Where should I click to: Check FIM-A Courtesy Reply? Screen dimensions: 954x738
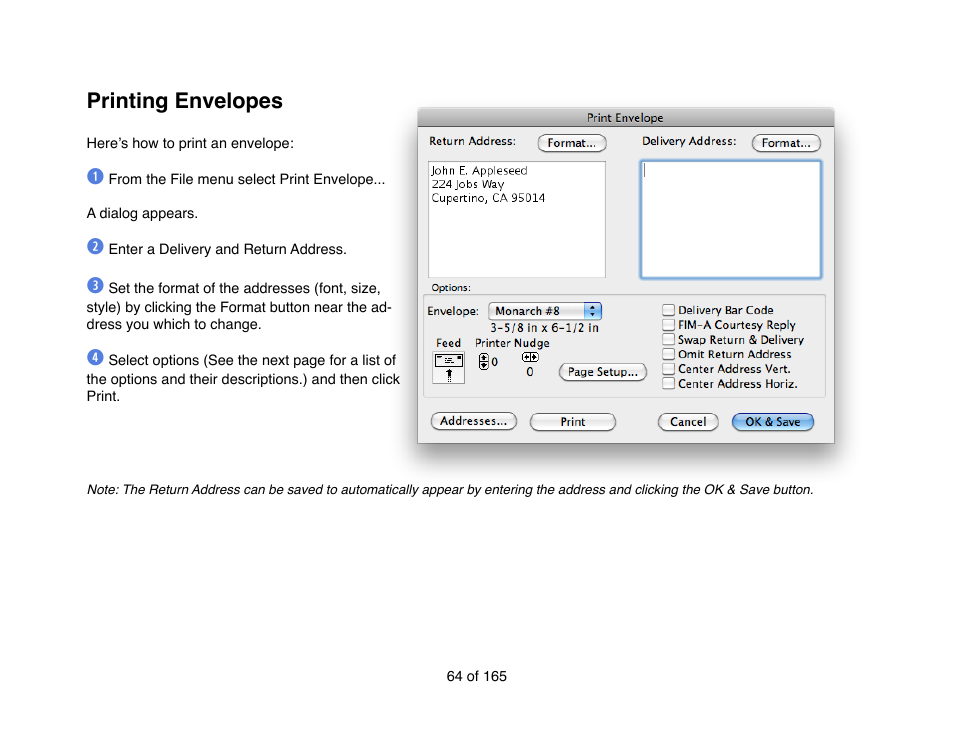(667, 324)
